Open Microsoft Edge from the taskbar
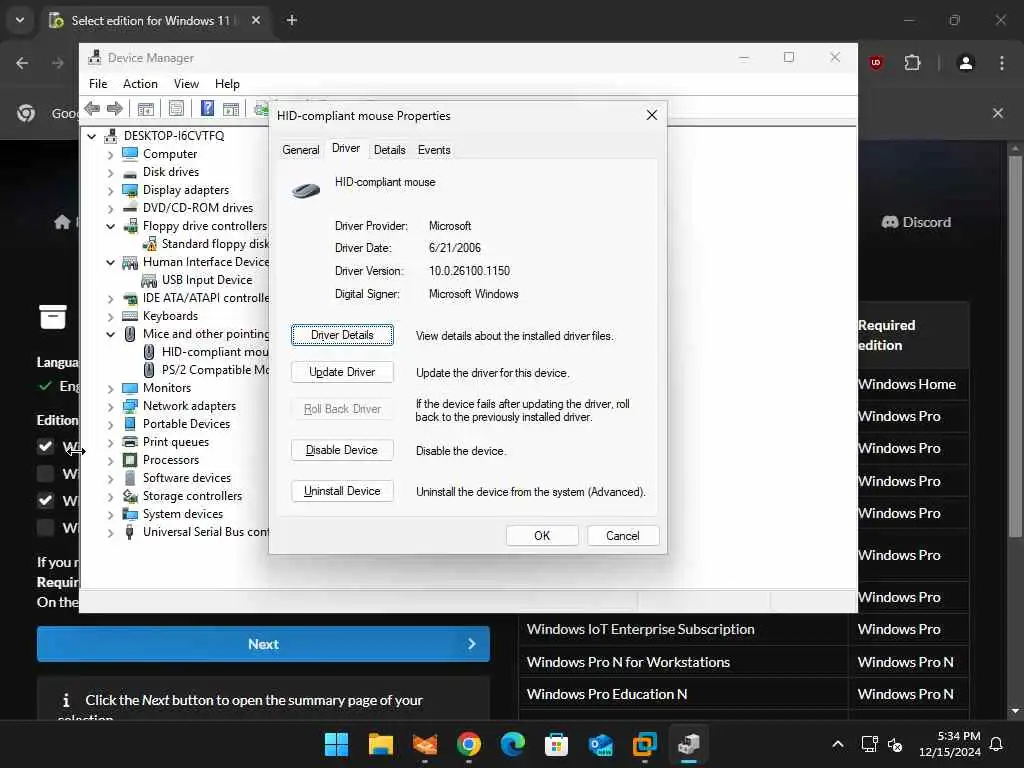The image size is (1024, 768). click(x=513, y=744)
